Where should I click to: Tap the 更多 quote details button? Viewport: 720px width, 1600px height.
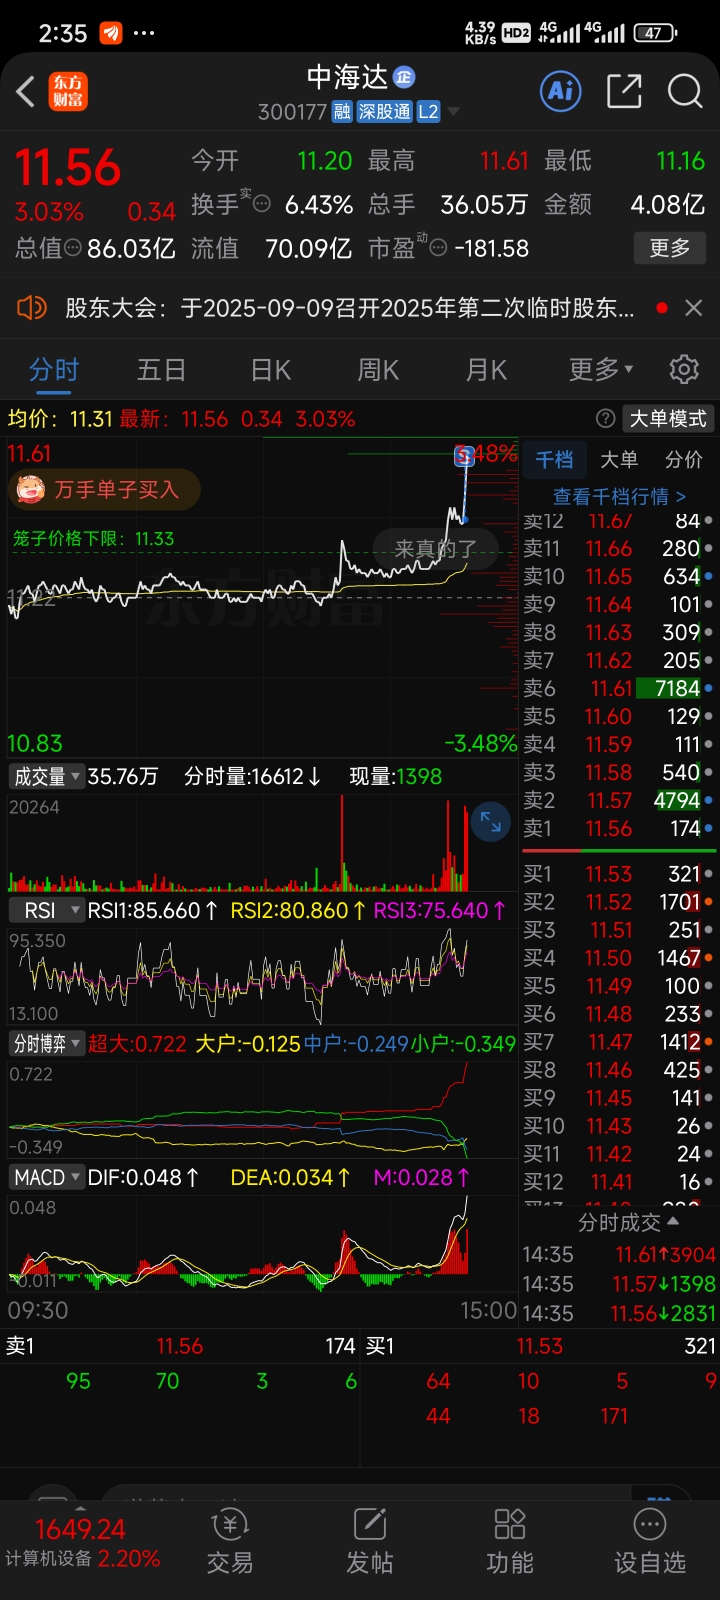tap(670, 247)
